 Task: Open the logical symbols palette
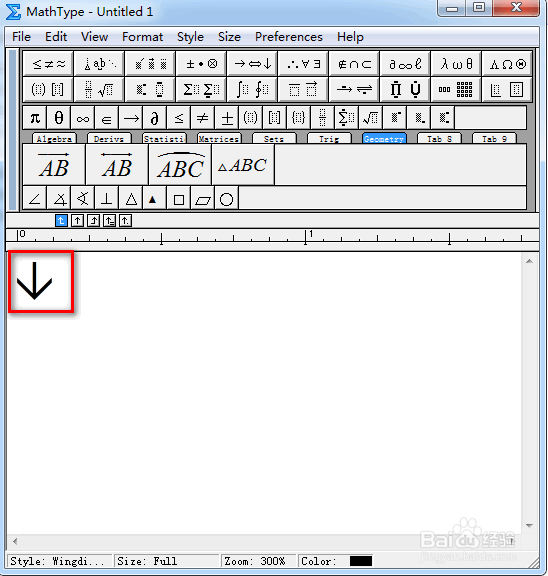(x=303, y=64)
